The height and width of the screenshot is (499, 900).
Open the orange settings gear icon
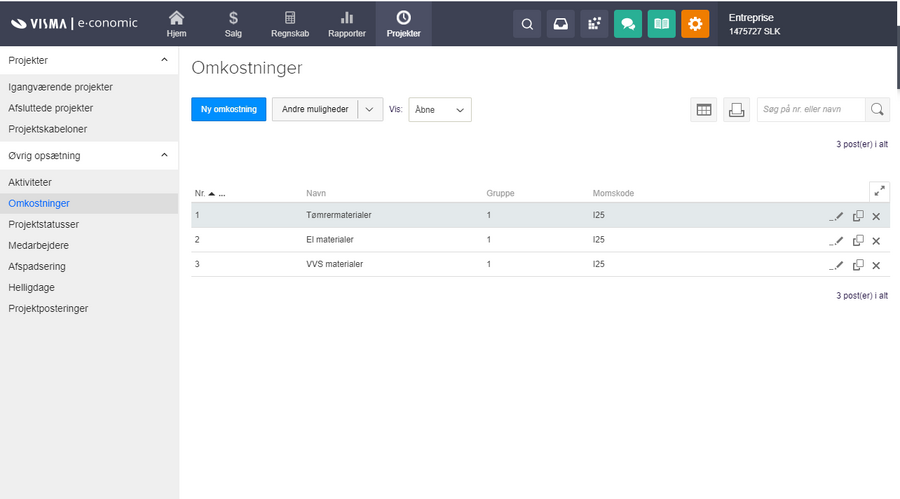tap(695, 24)
